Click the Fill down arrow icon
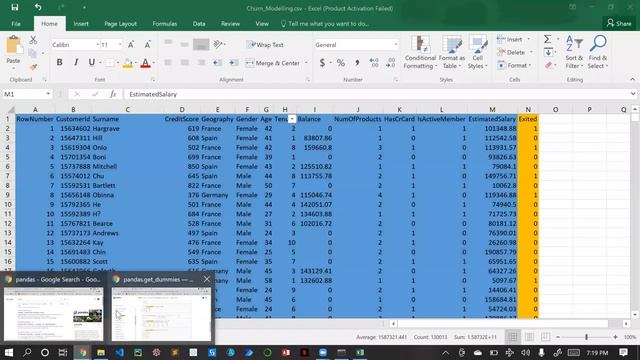Image resolution: width=640 pixels, height=360 pixels. click(x=548, y=52)
